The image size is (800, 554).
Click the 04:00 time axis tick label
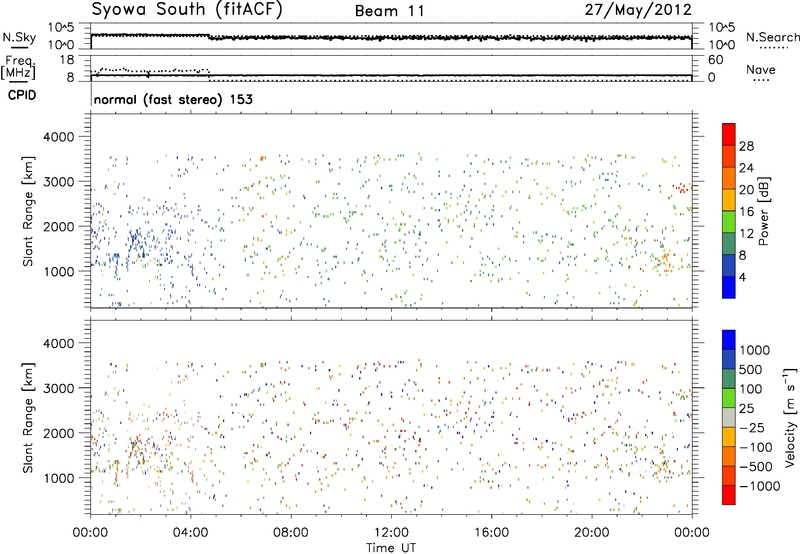coord(191,533)
